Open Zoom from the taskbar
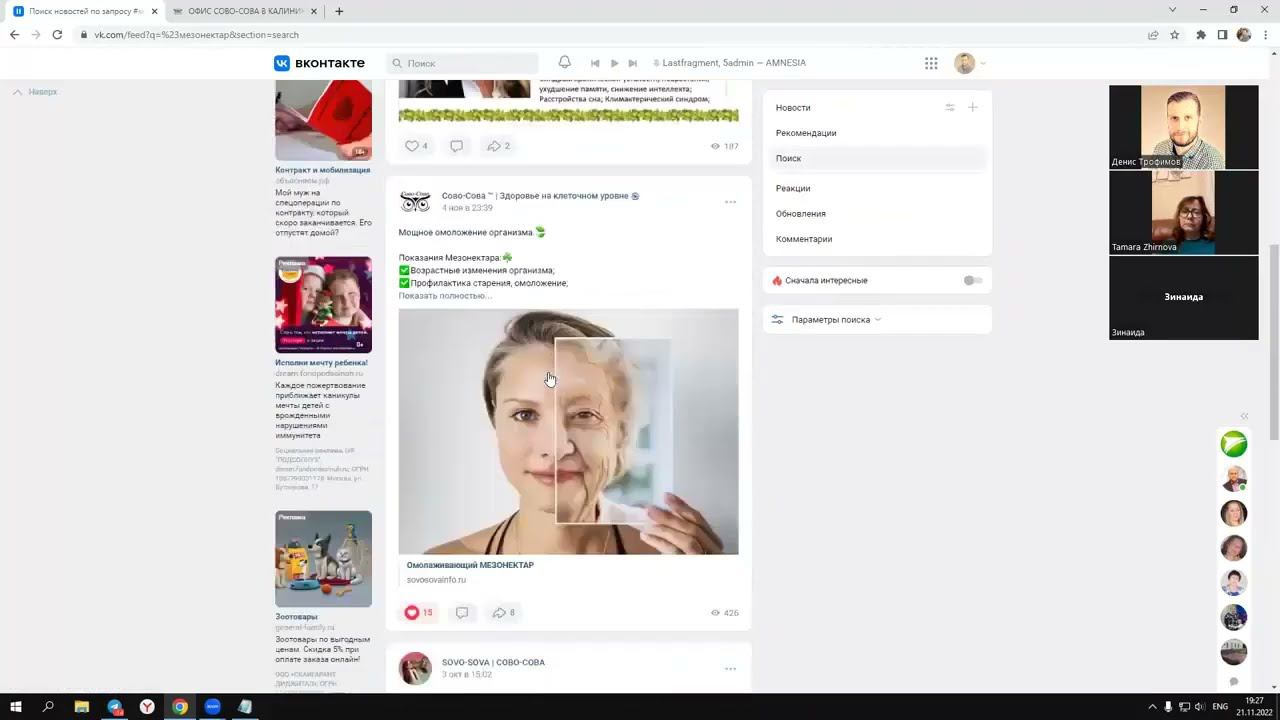 click(212, 707)
